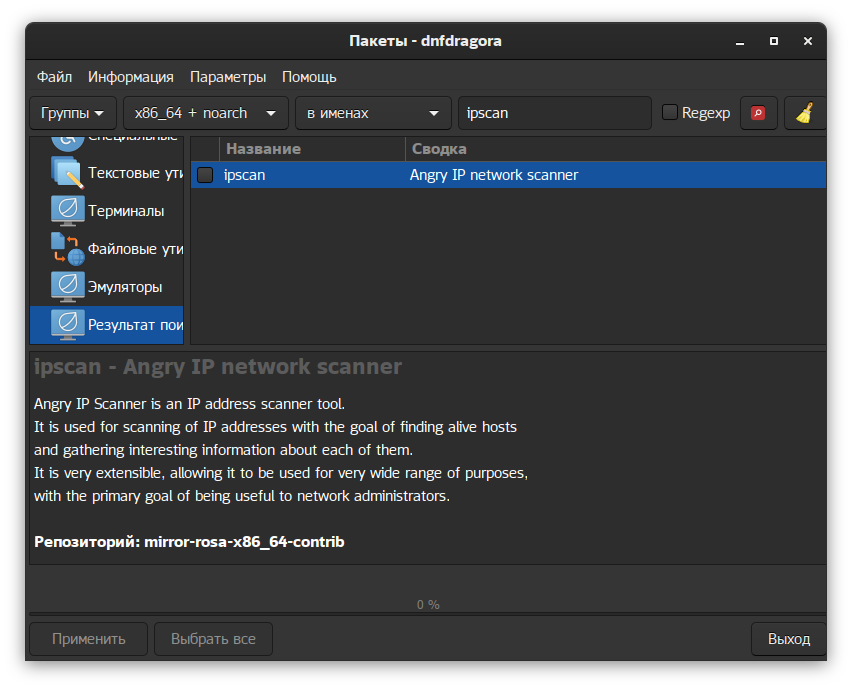Image resolution: width=852 pixels, height=689 pixels.
Task: Open the Параметры menu
Action: coord(228,77)
